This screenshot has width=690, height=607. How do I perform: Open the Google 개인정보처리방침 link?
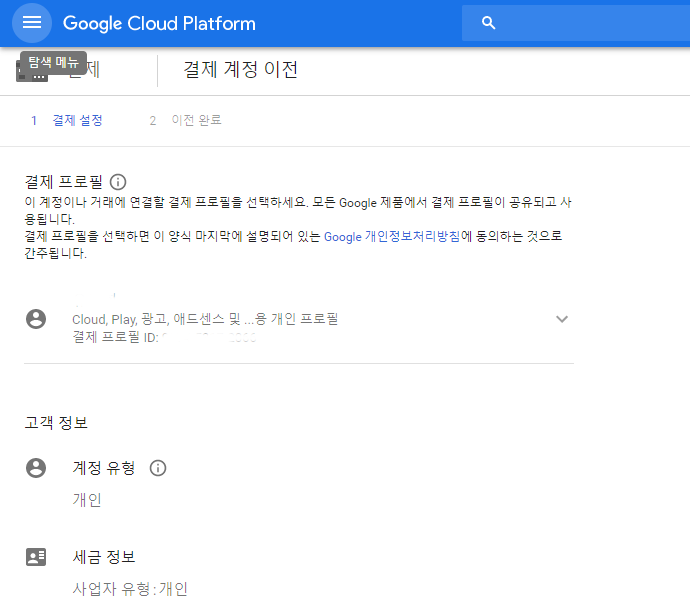[x=392, y=236]
